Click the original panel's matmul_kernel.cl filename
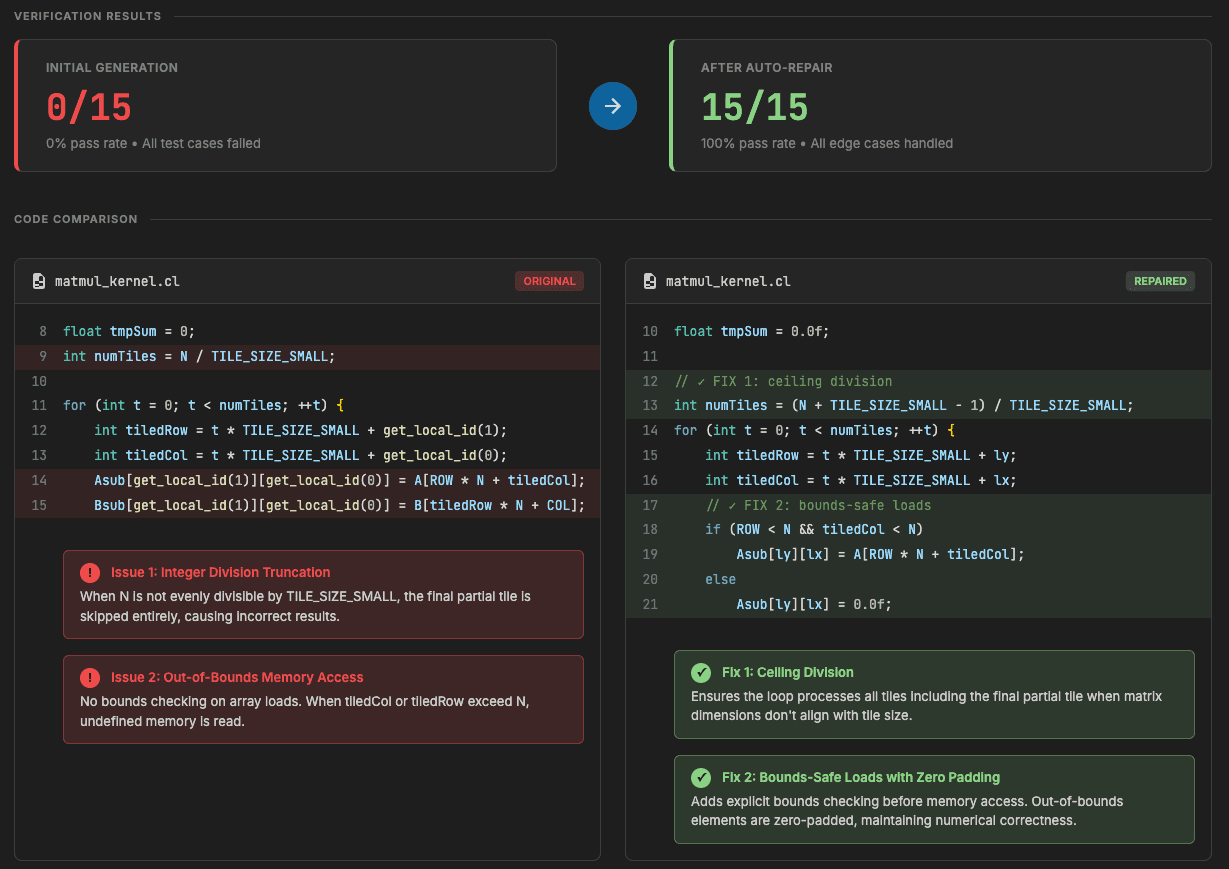The image size is (1229, 869). 117,281
